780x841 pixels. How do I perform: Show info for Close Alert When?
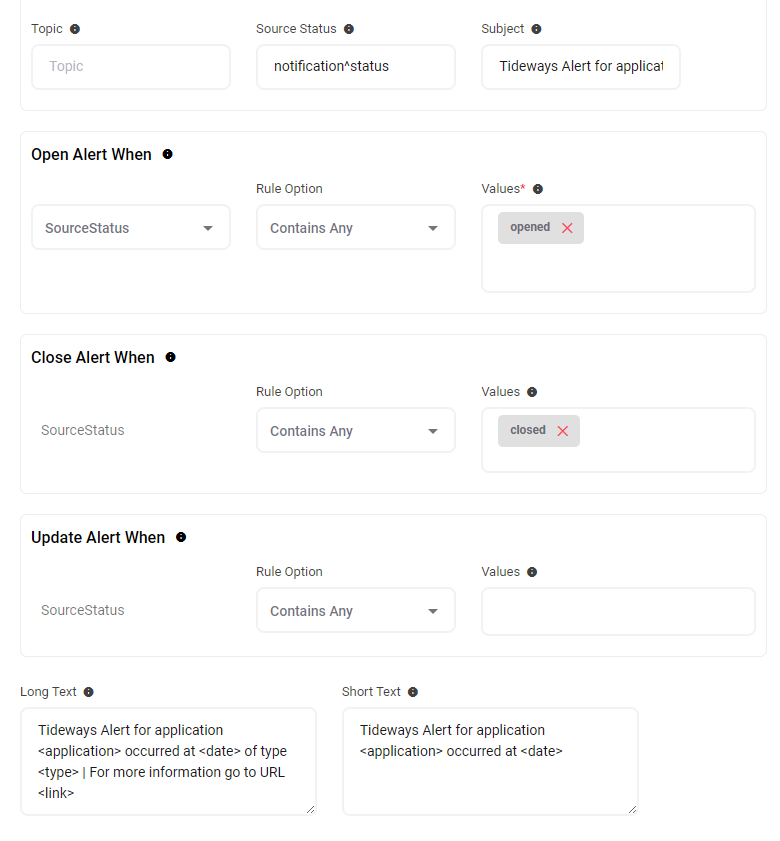[x=170, y=357]
